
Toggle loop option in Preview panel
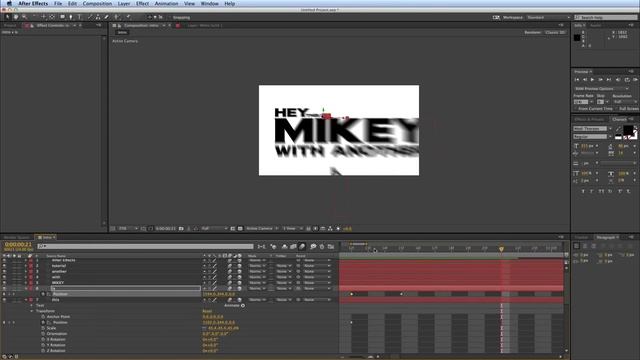tap(627, 80)
